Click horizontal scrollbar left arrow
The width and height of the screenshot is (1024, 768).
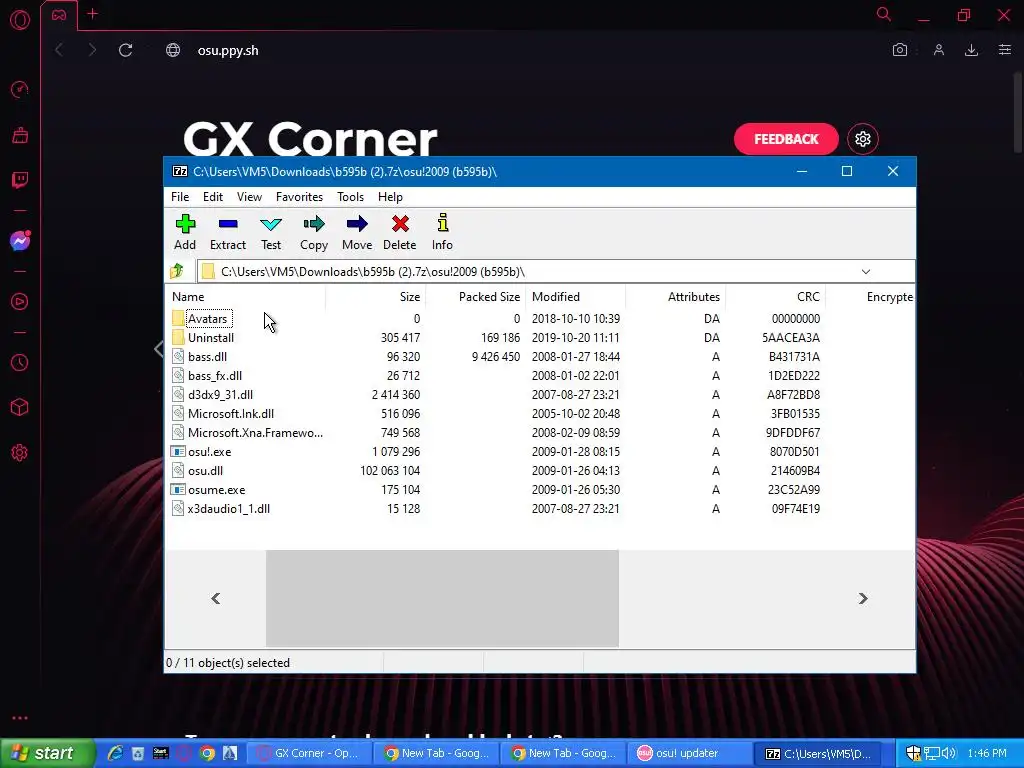click(x=216, y=598)
